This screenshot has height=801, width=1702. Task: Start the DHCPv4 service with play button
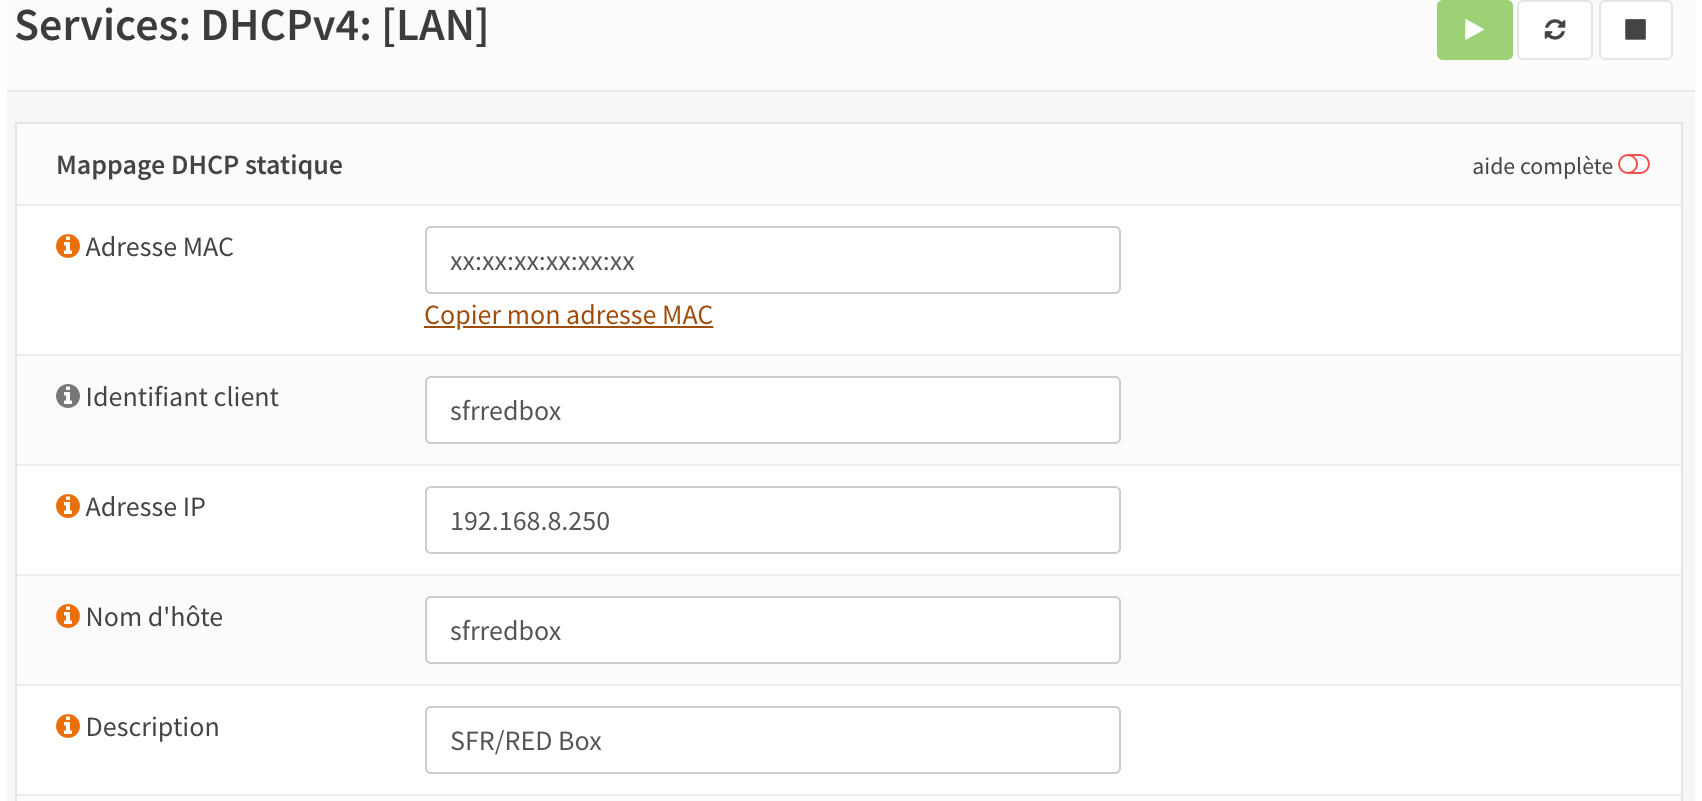click(x=1473, y=30)
